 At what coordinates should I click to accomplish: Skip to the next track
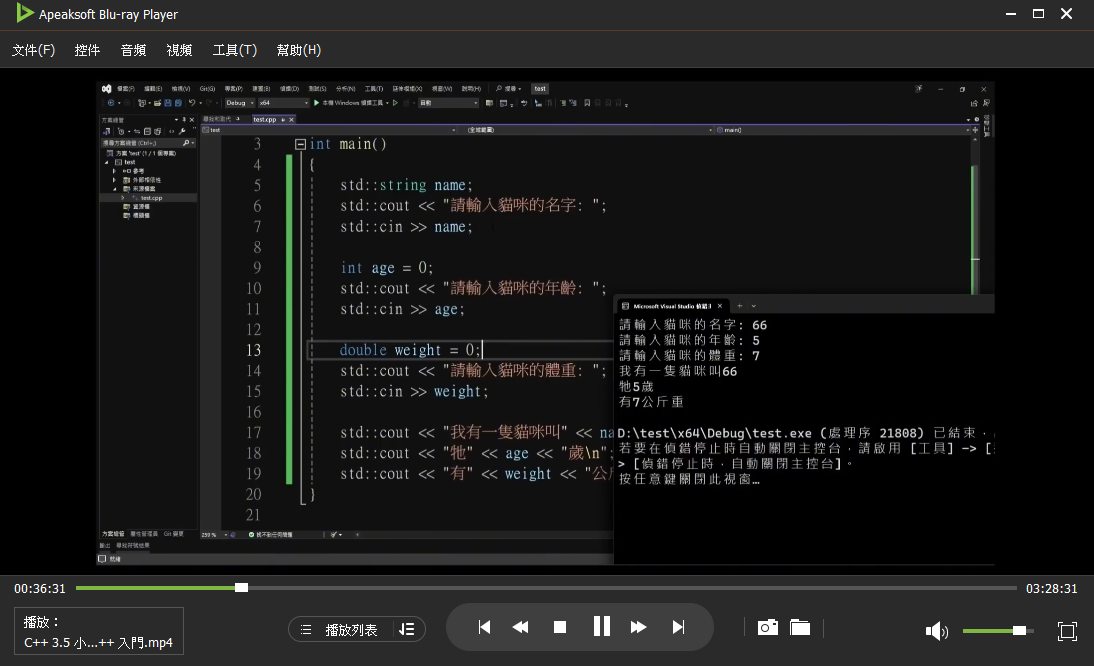[678, 627]
